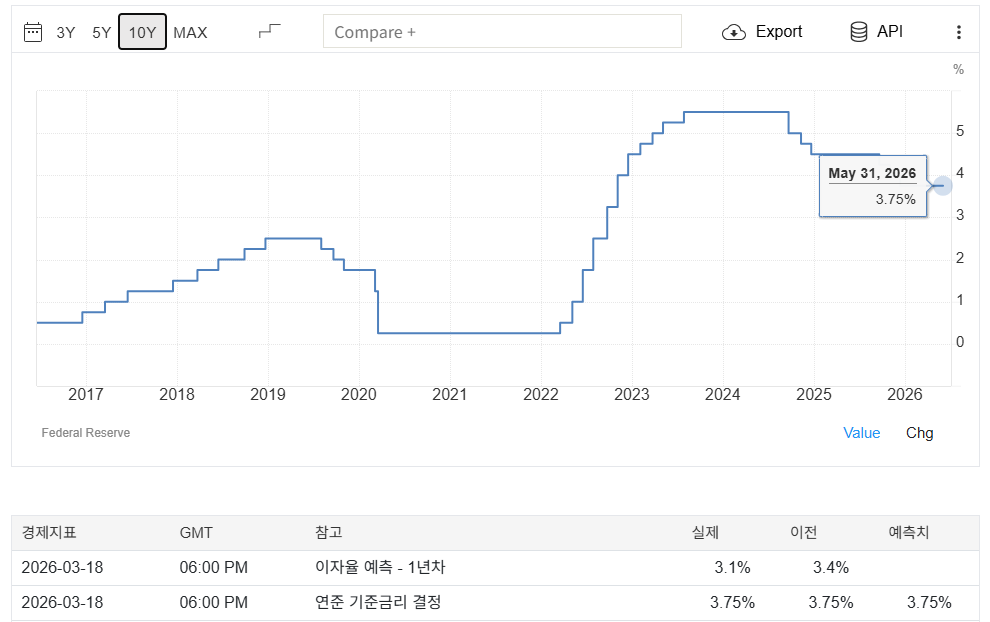Image resolution: width=990 pixels, height=622 pixels.
Task: Click the % unit label above the y-axis
Action: 958,69
